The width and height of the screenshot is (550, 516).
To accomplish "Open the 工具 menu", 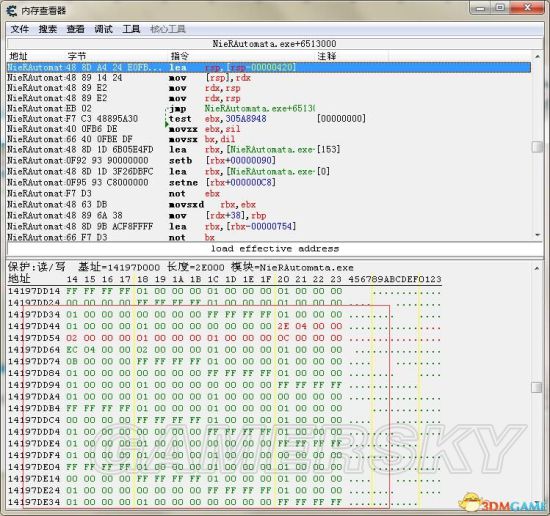I will tap(131, 29).
